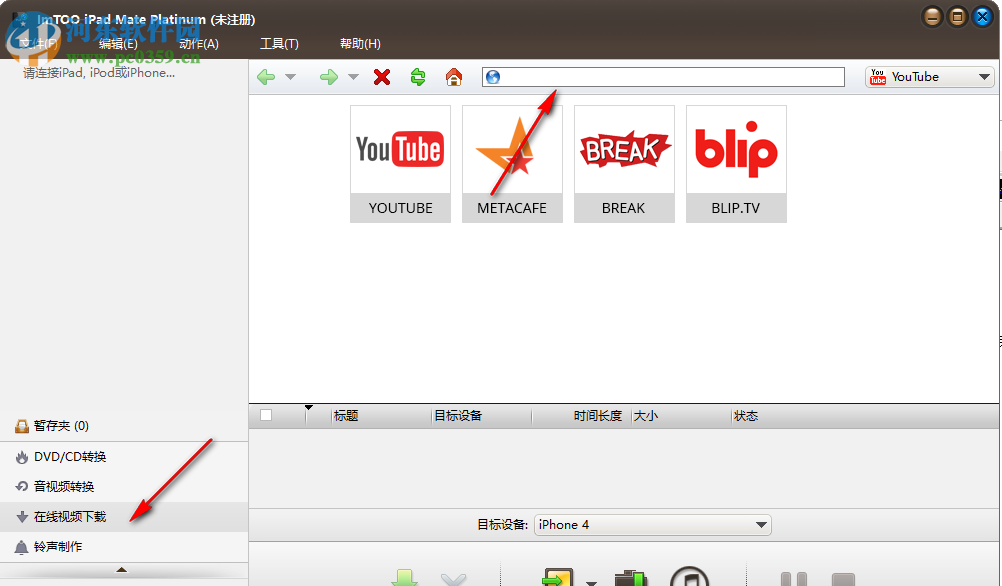Open the METACAFE site thumbnail

click(x=513, y=164)
